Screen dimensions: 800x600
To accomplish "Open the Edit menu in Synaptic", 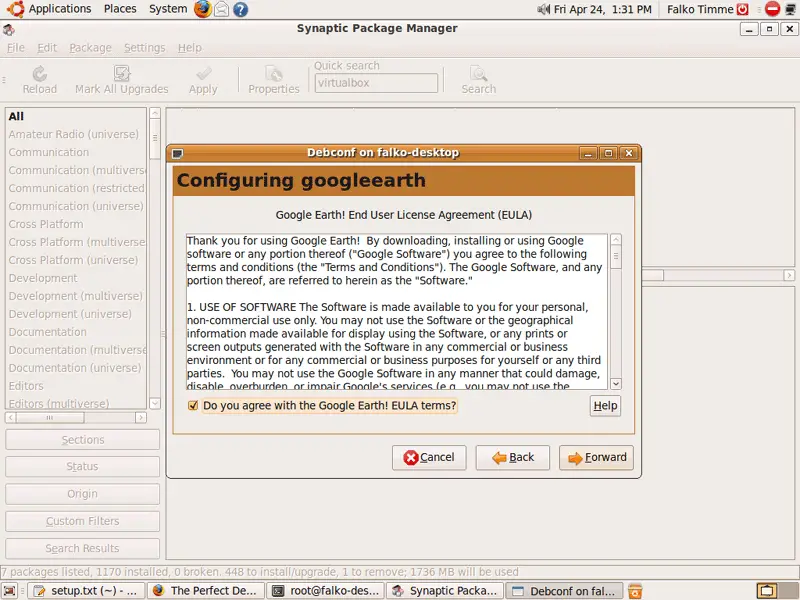I will (47, 47).
